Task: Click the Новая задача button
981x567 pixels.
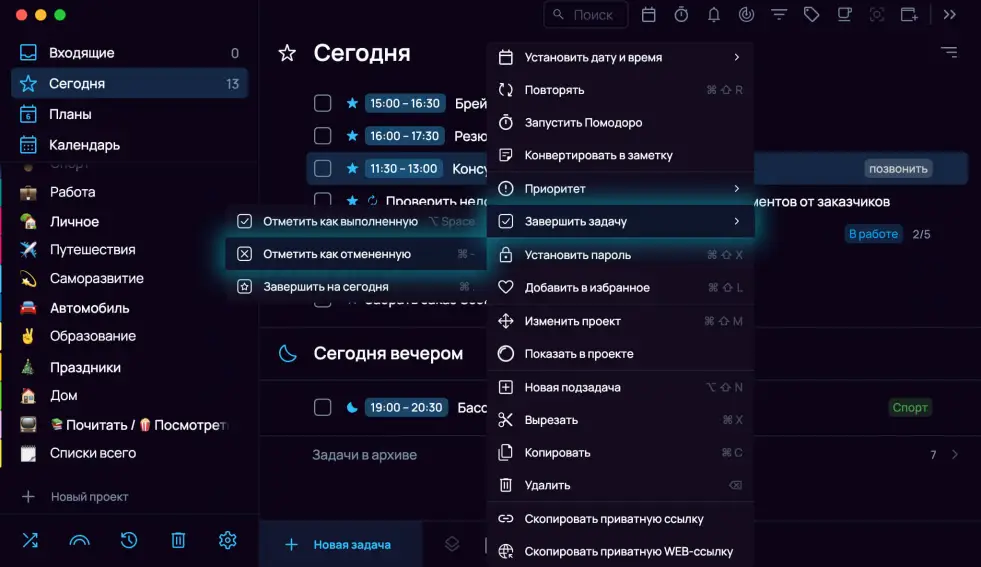Action: point(339,545)
